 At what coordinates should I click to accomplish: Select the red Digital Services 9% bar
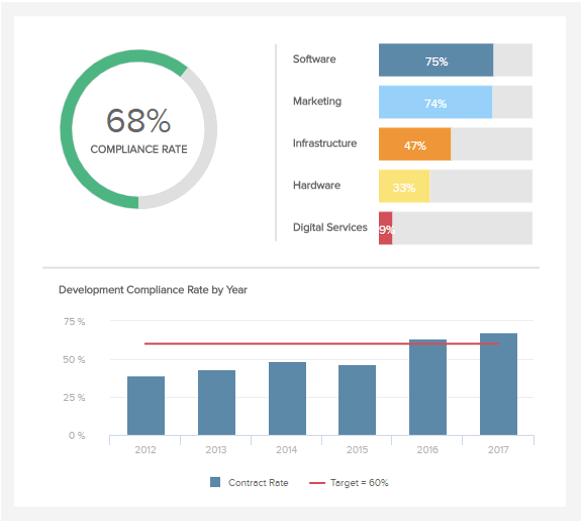[x=386, y=228]
